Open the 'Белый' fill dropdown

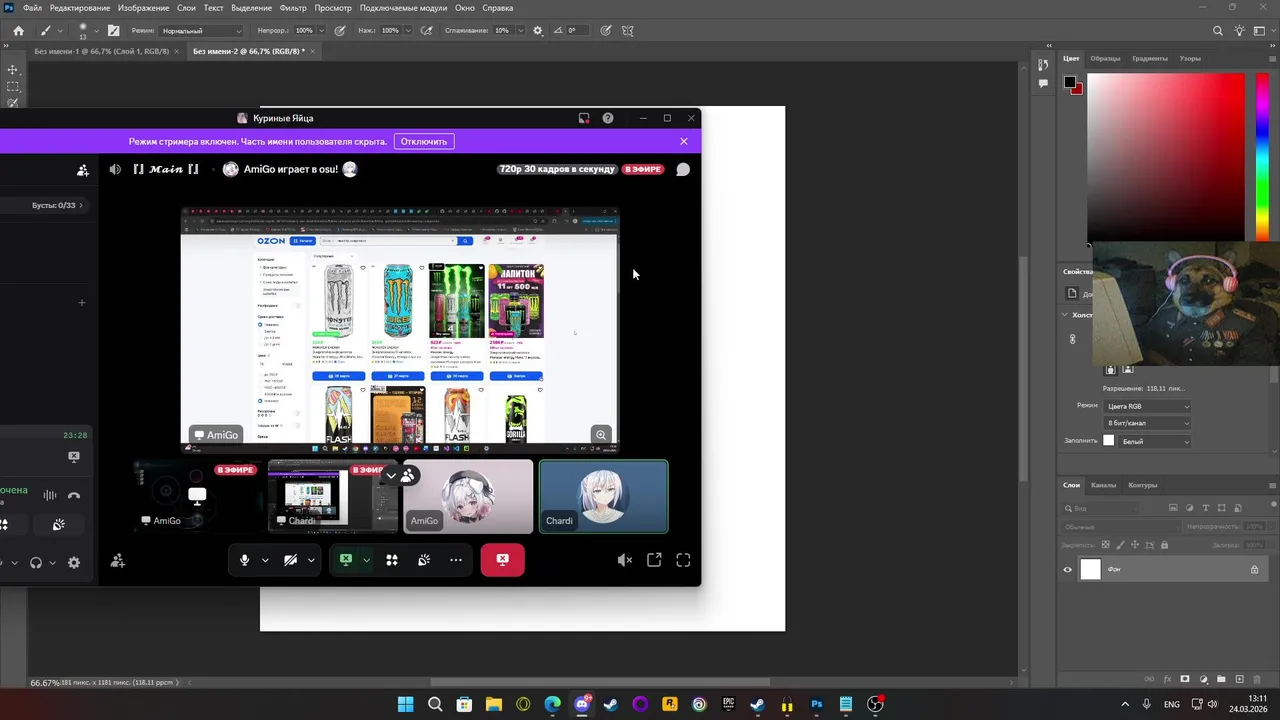click(1155, 441)
